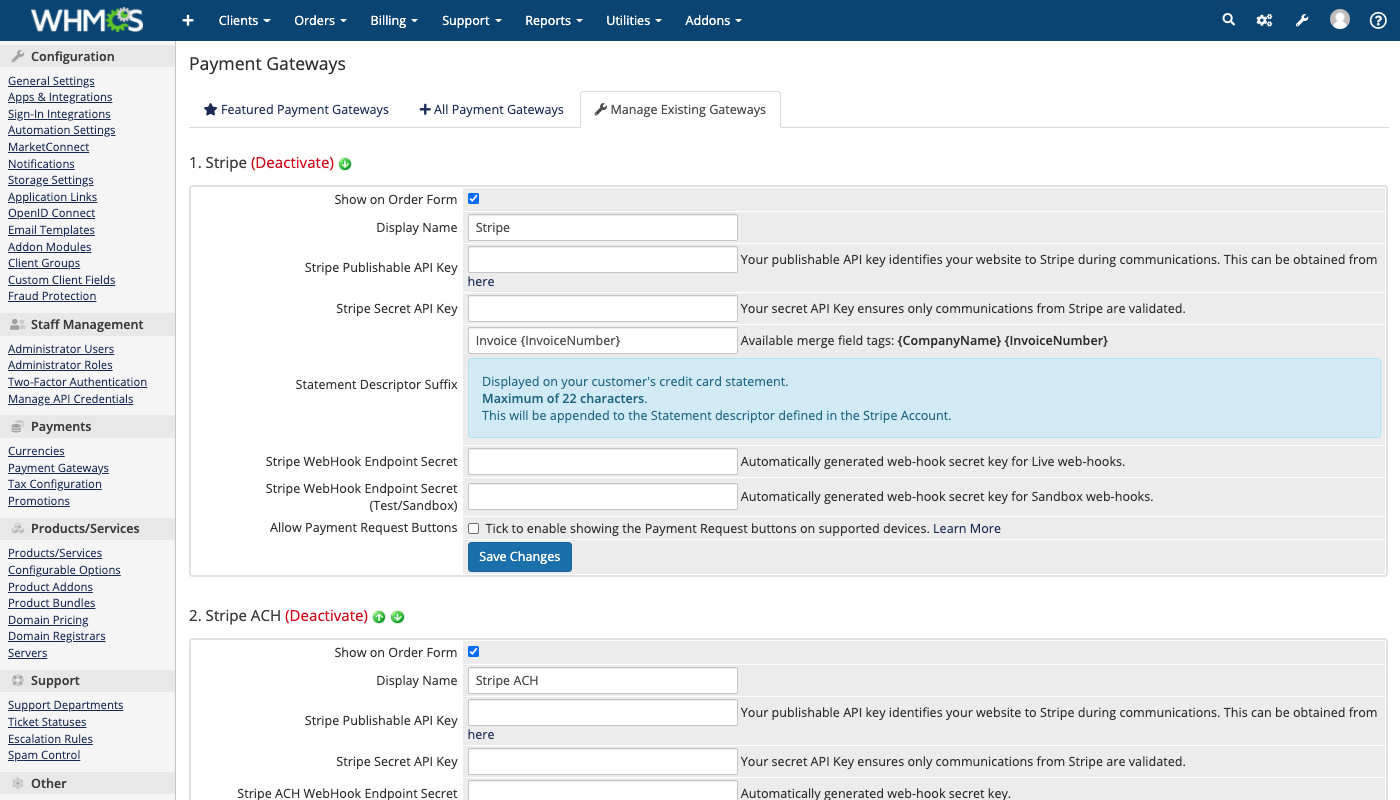The image size is (1400, 800).
Task: Click the Deactivate link for Stripe ACH
Action: coord(326,616)
